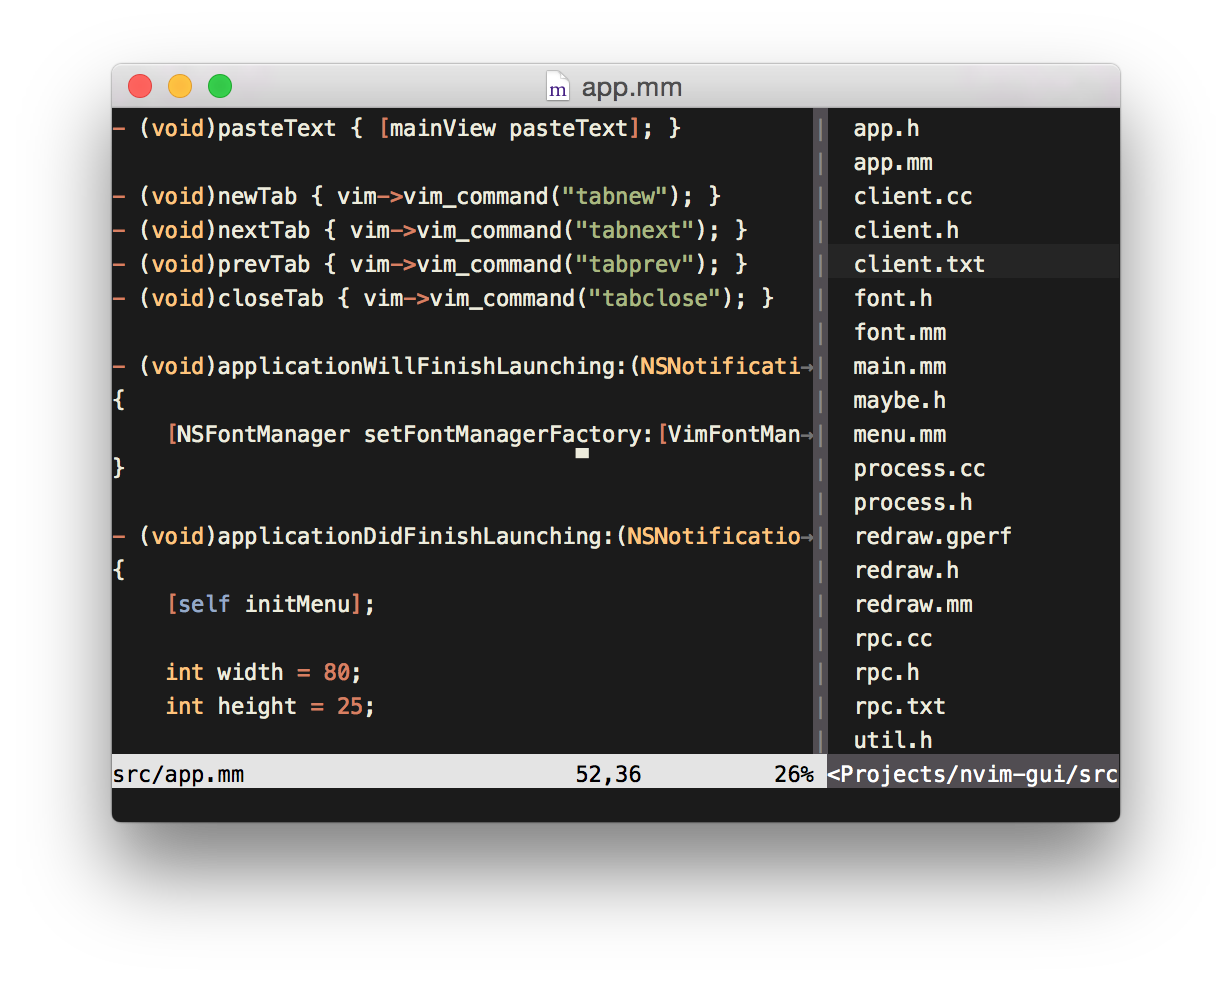
Task: Open rpc.h in the file list
Action: 886,672
